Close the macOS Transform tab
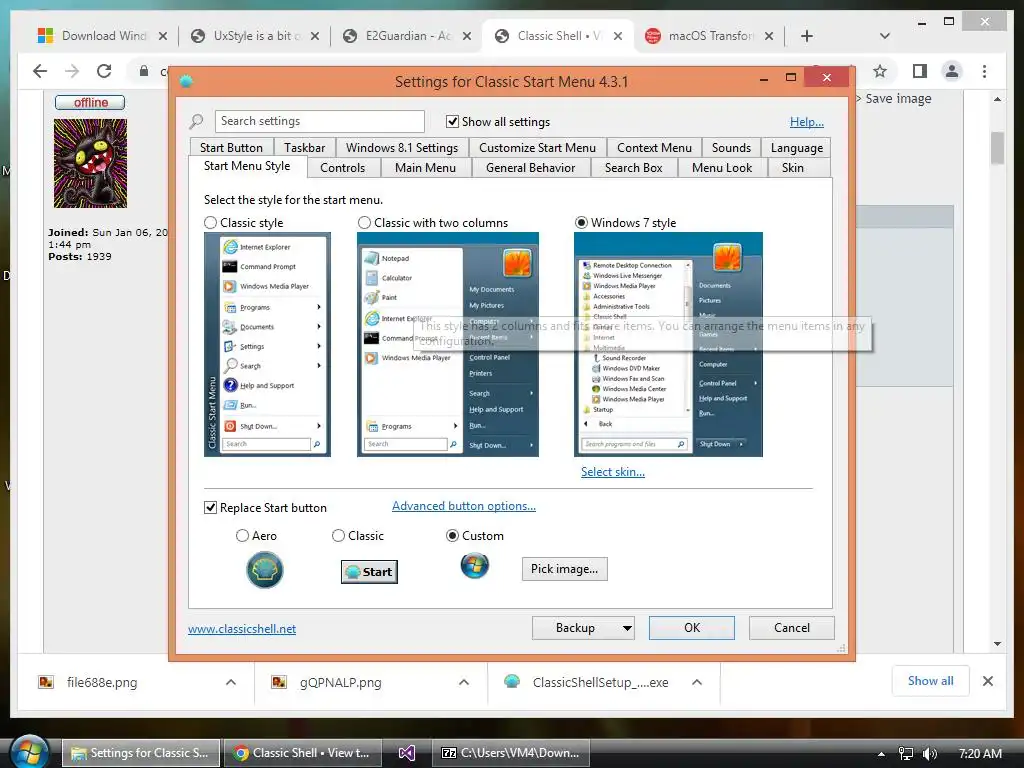The height and width of the screenshot is (768, 1024). pyautogui.click(x=769, y=36)
